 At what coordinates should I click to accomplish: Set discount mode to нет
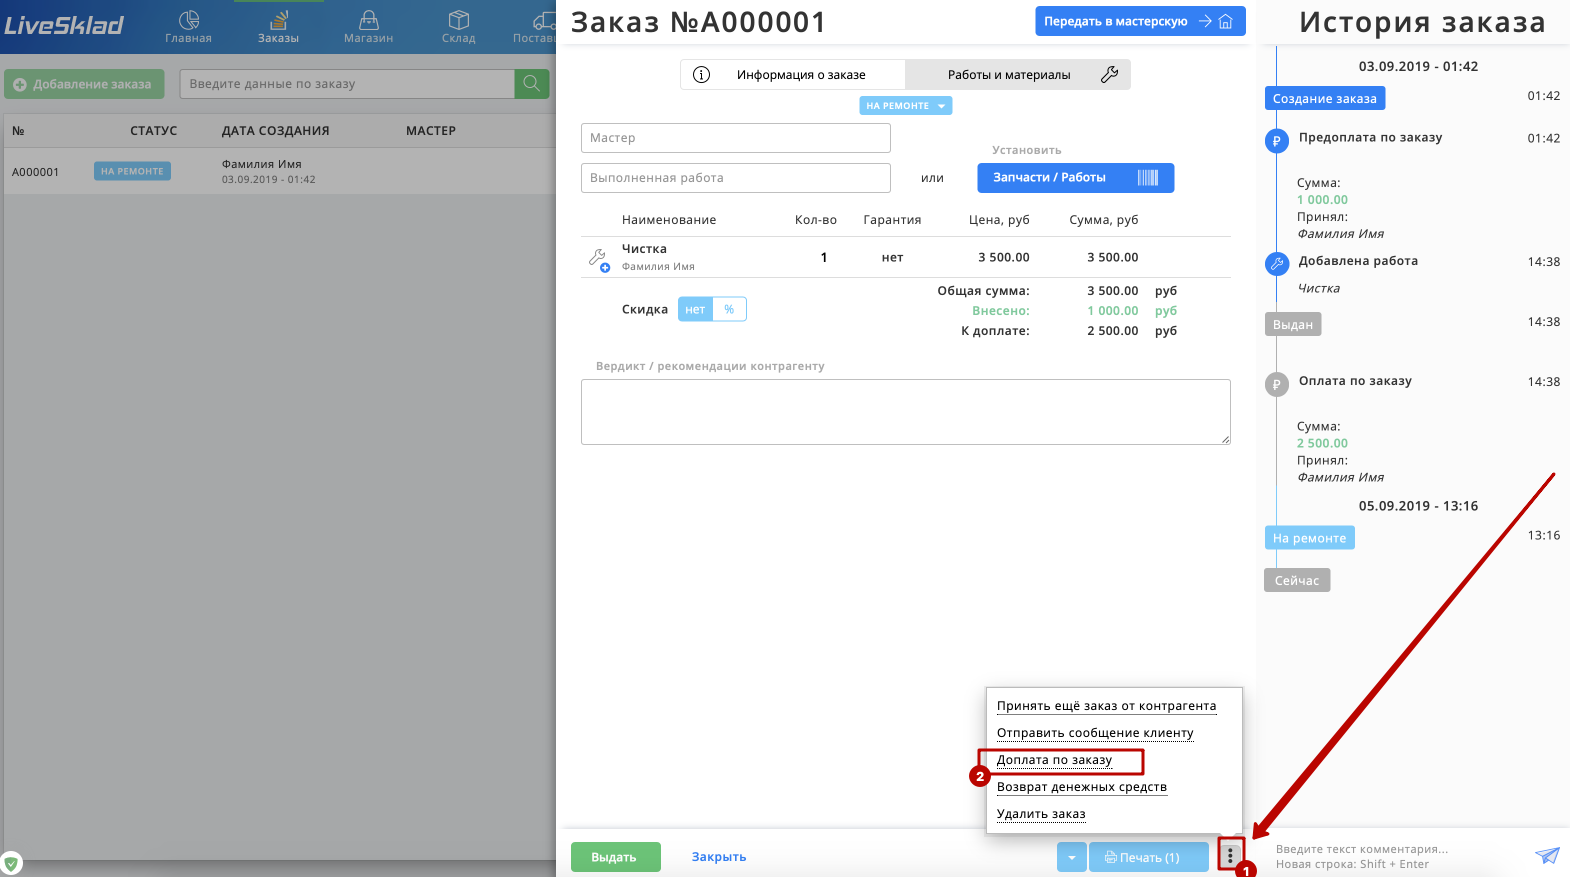click(x=695, y=310)
